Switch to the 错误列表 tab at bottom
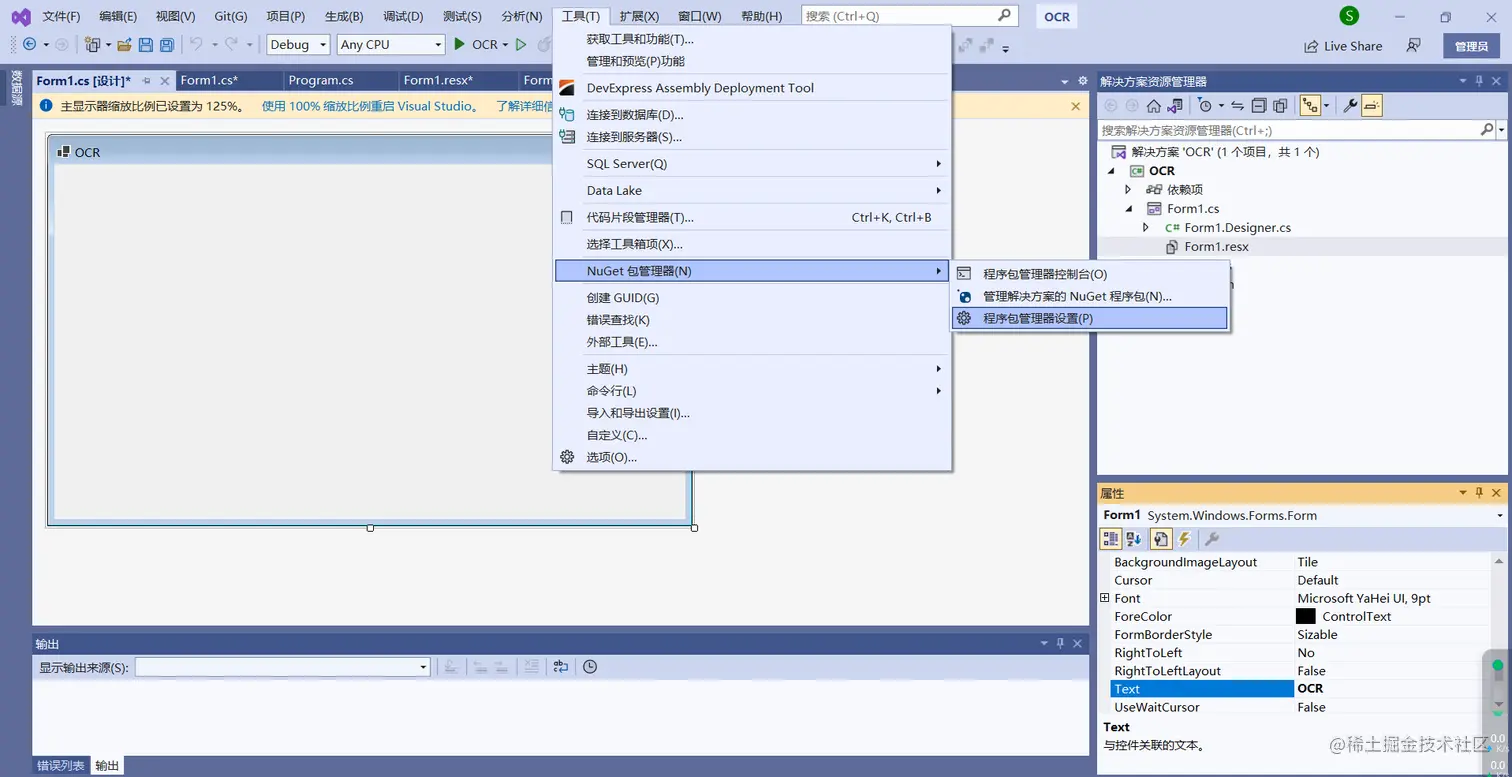The image size is (1512, 777). 61,766
